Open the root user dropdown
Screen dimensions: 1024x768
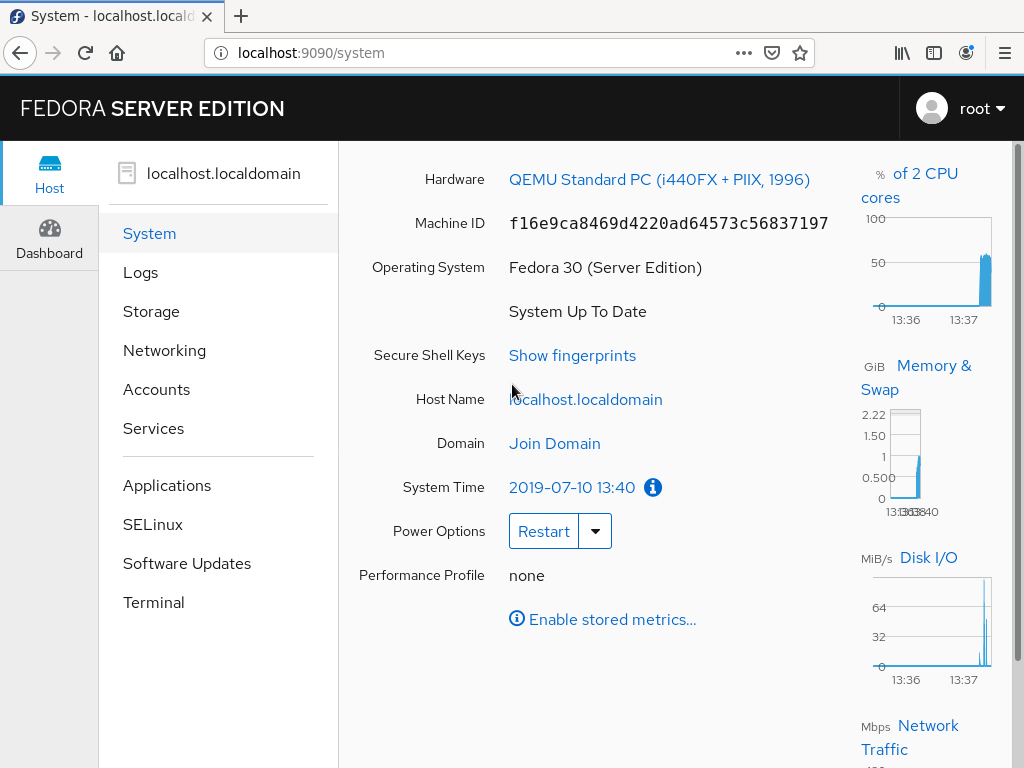982,108
